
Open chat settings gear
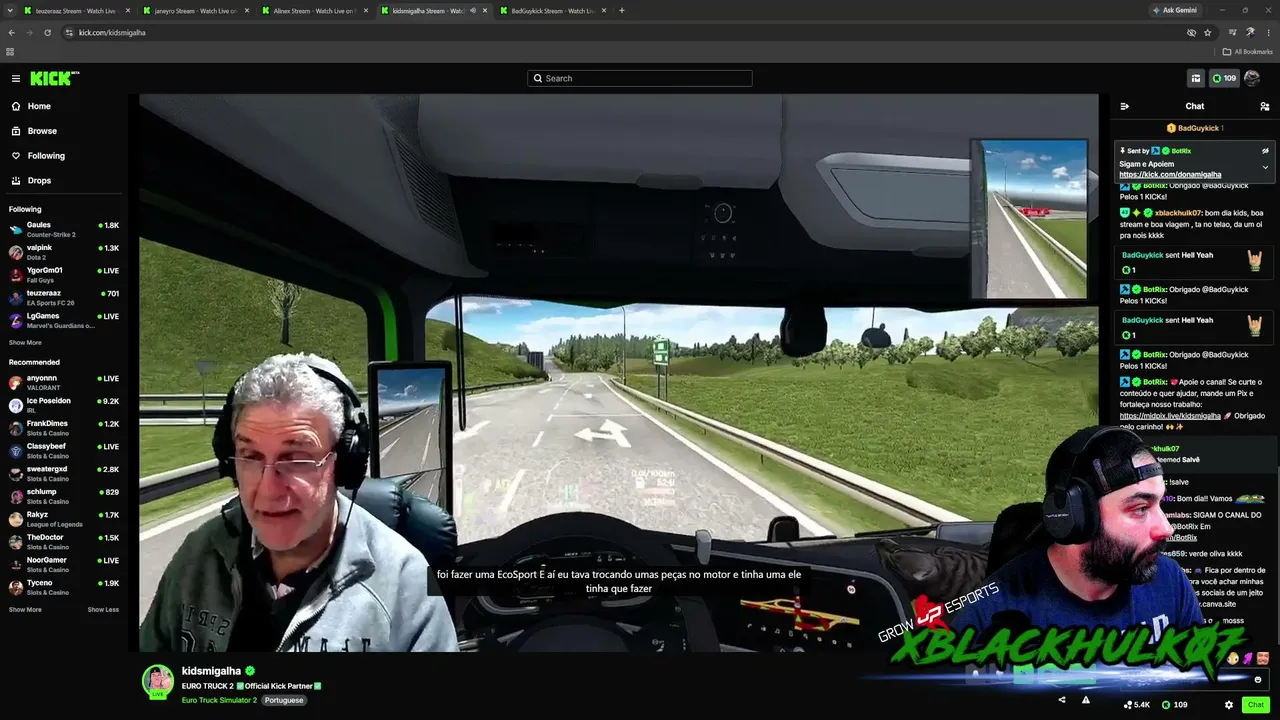coord(1229,705)
